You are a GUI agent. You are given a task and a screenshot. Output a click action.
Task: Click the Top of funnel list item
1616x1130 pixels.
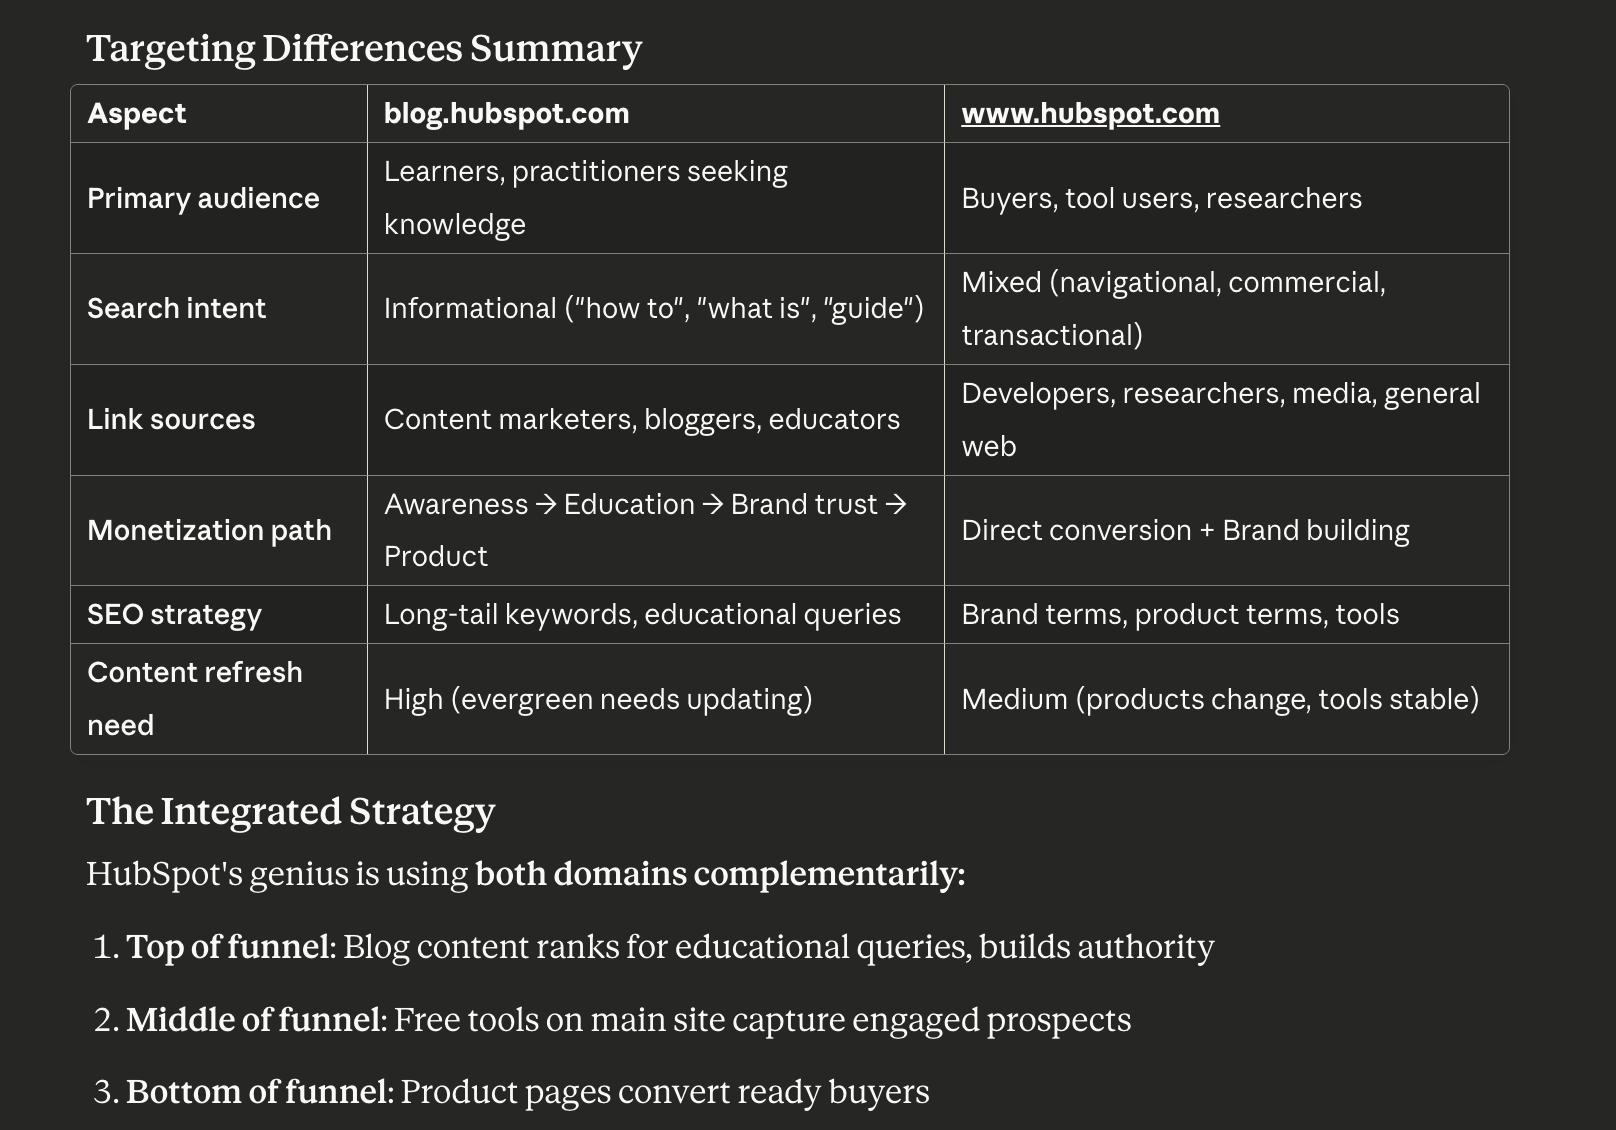[669, 947]
